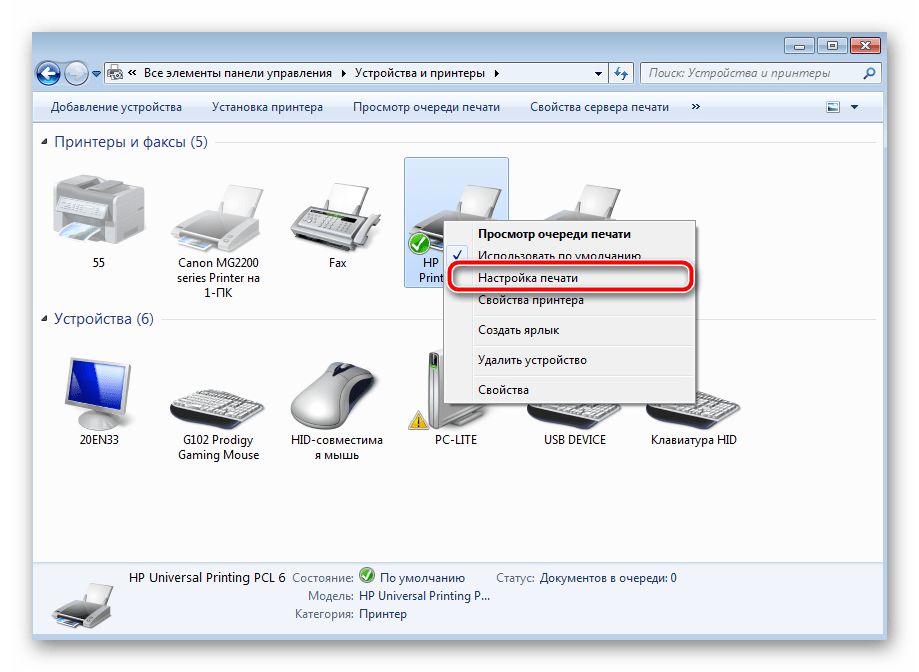The width and height of the screenshot is (919, 672).
Task: Show hidden toolbar commands via the double-chevron
Action: click(695, 107)
